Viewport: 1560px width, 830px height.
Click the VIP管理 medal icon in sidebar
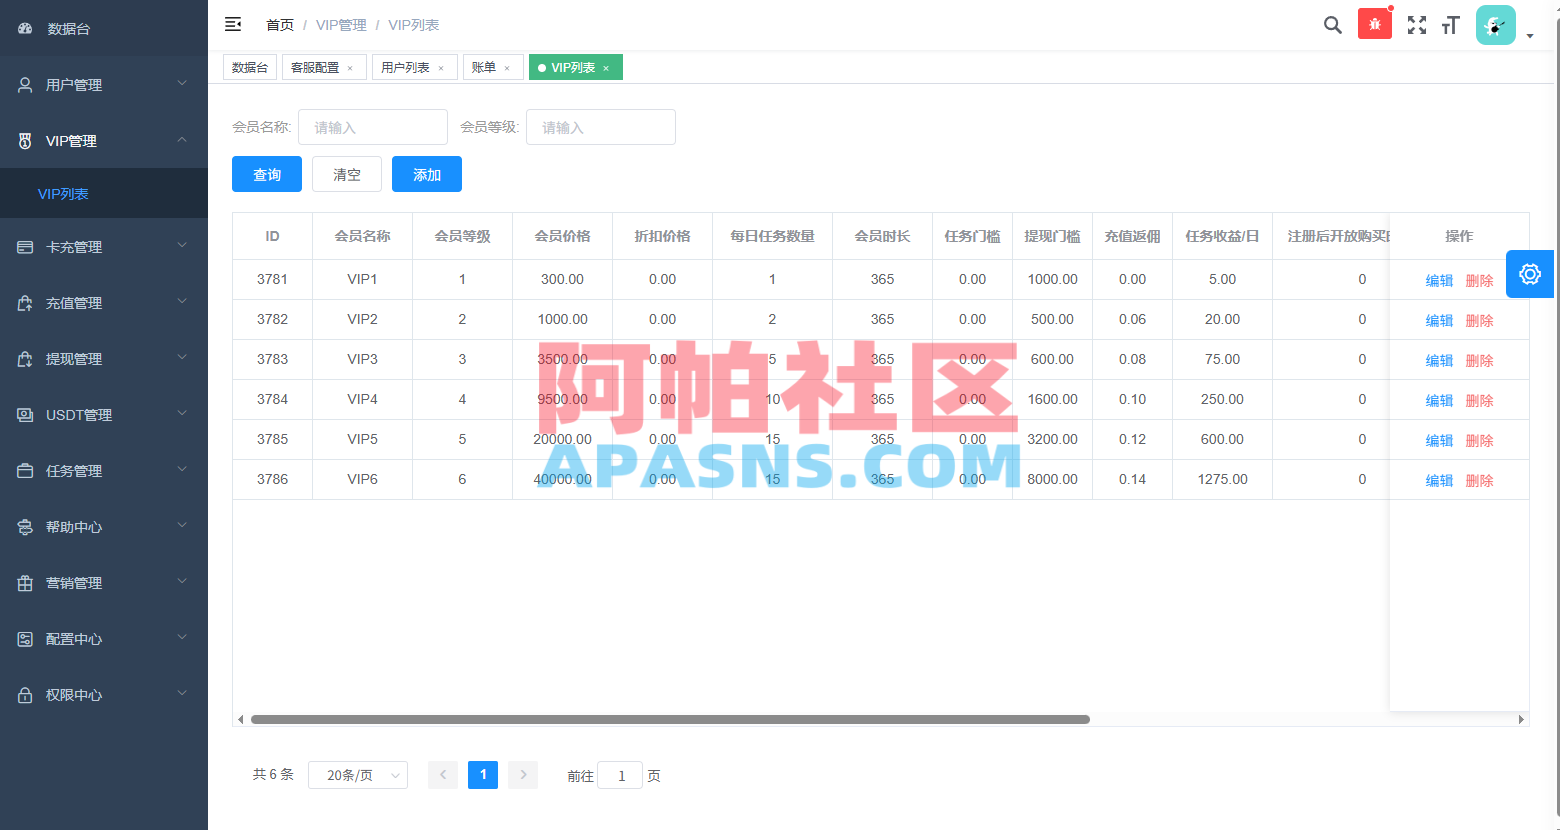pos(25,141)
